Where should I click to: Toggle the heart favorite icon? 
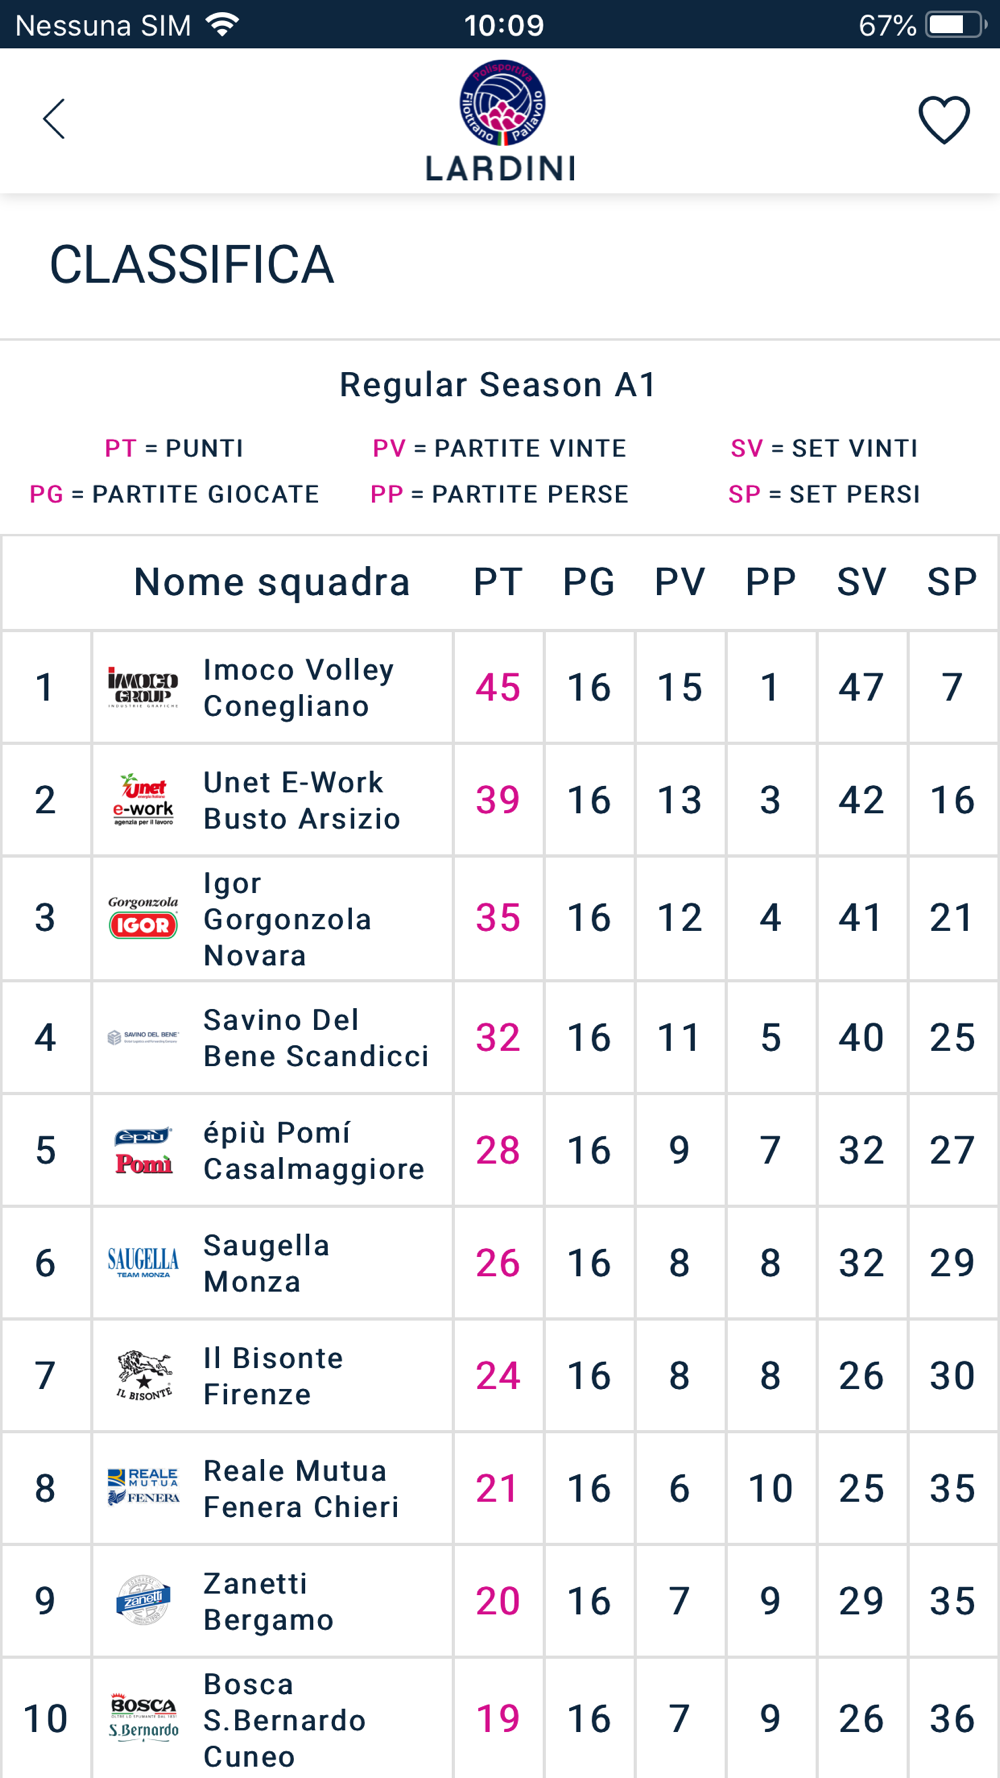[944, 120]
